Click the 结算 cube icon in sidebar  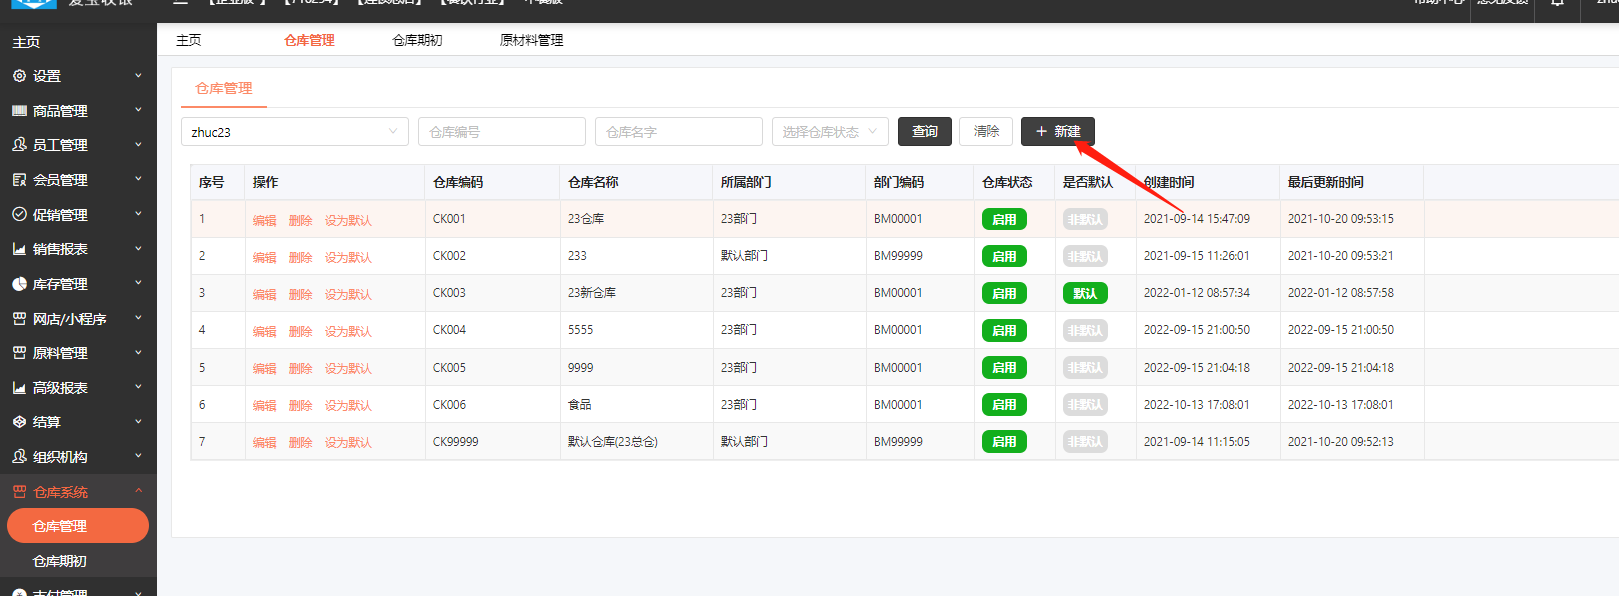tap(19, 422)
